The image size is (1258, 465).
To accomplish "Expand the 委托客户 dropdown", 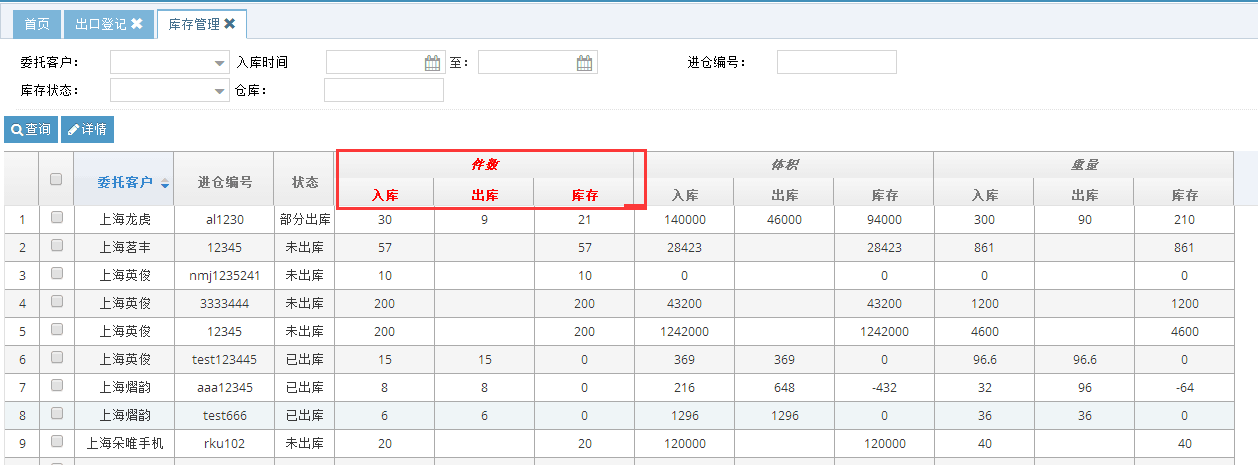I will click(219, 63).
